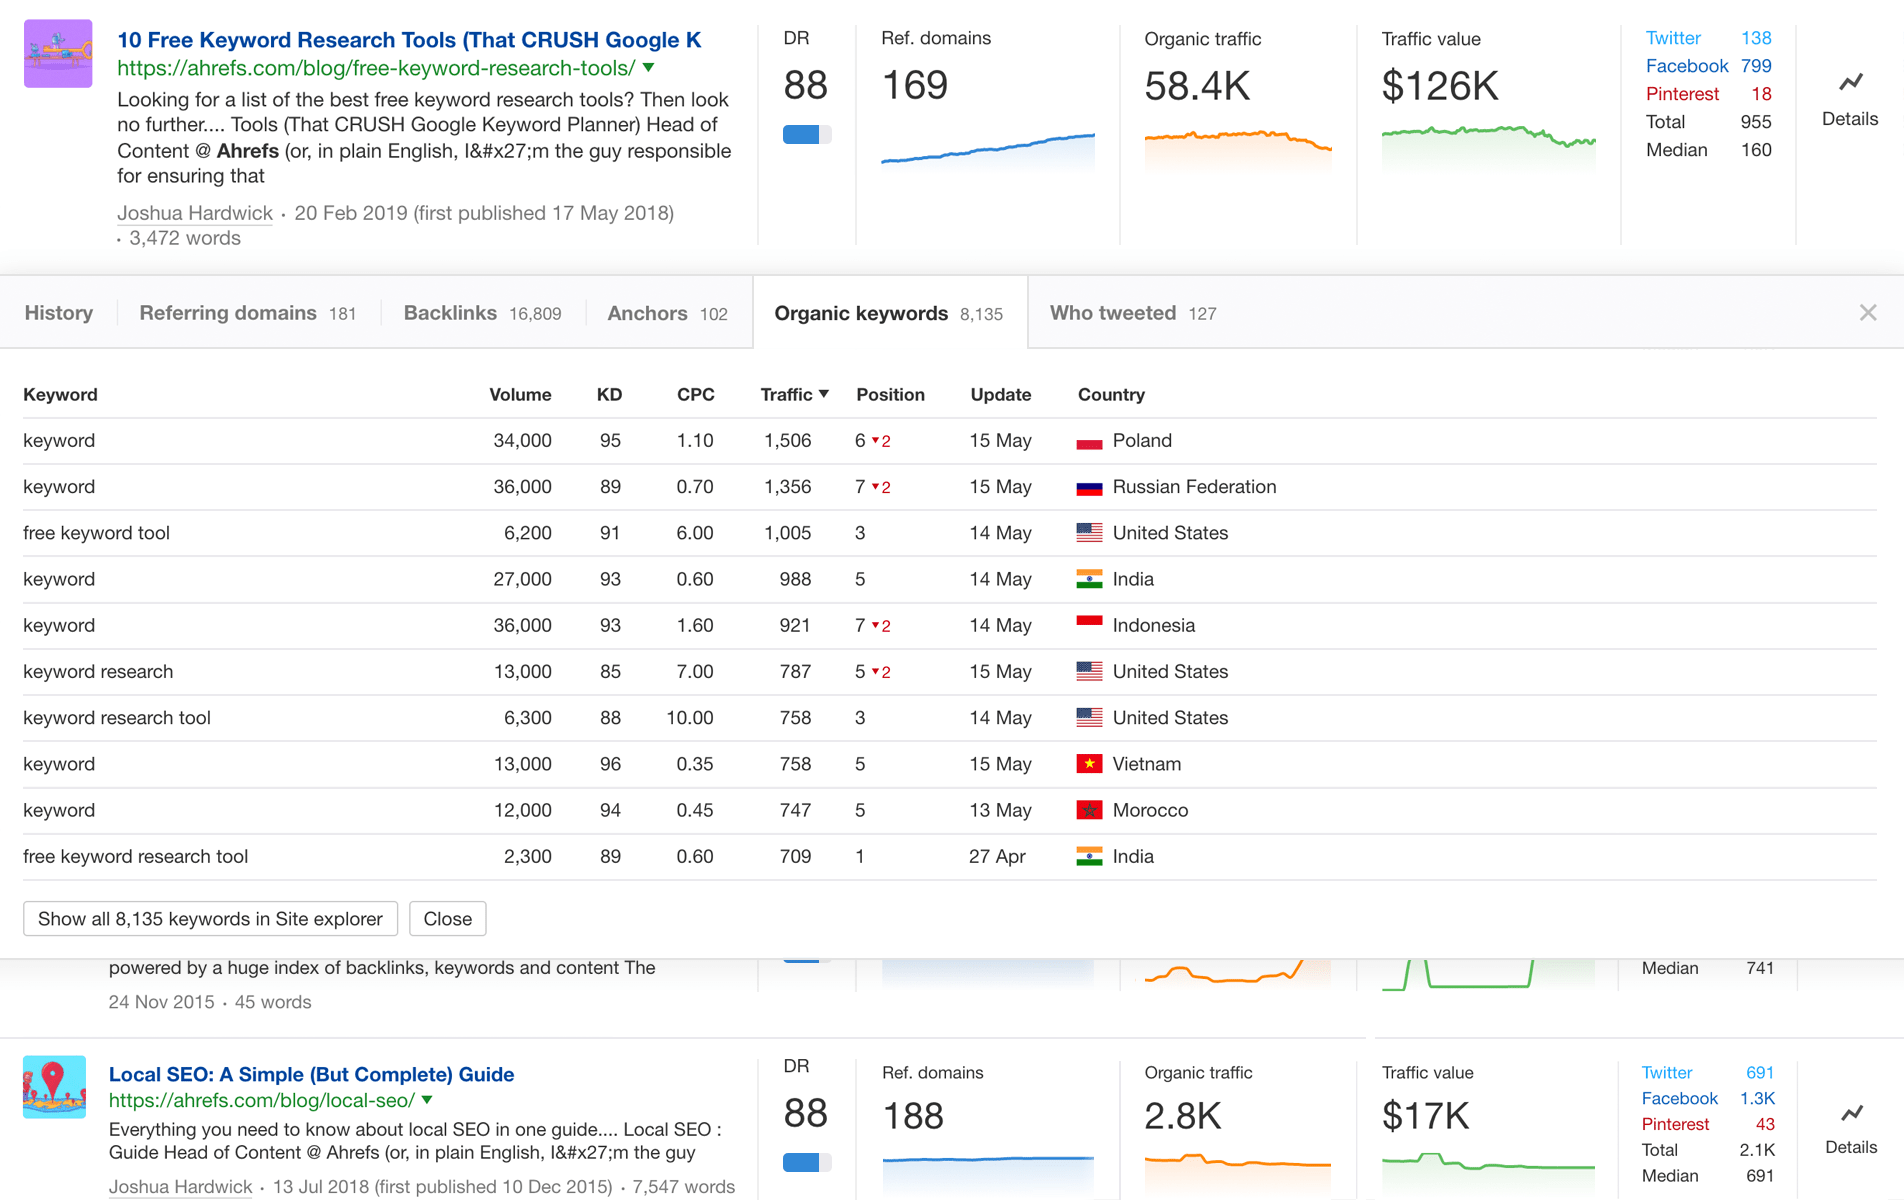
Task: Open the ahrefs.com/blog/local-seo/ URL
Action: click(x=261, y=1100)
